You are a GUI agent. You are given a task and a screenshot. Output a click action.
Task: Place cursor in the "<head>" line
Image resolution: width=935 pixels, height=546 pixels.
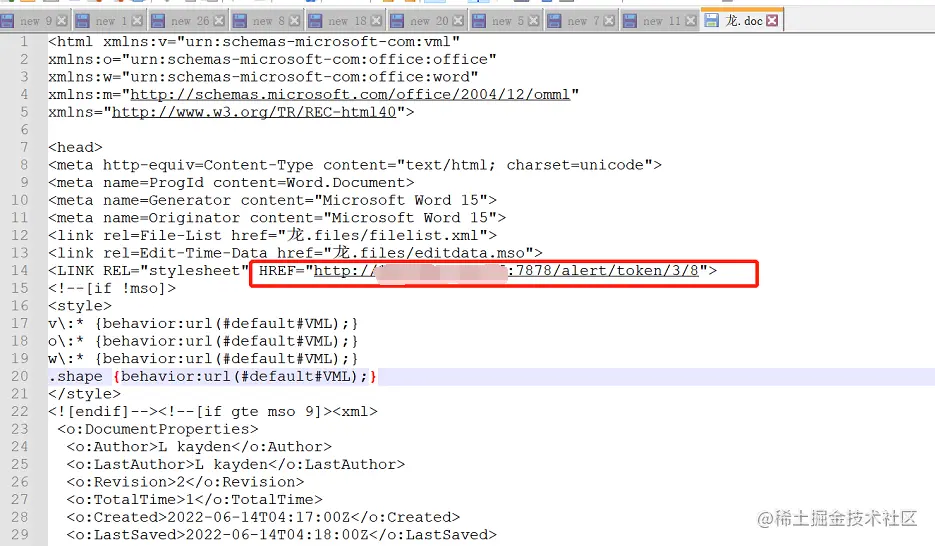coord(75,147)
